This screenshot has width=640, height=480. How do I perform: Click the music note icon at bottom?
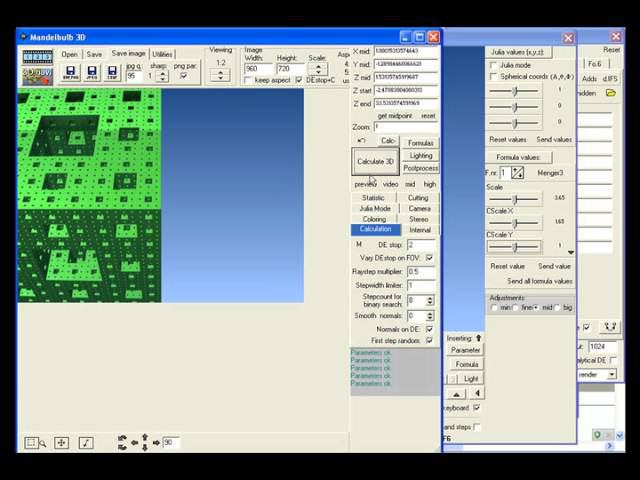(x=86, y=443)
